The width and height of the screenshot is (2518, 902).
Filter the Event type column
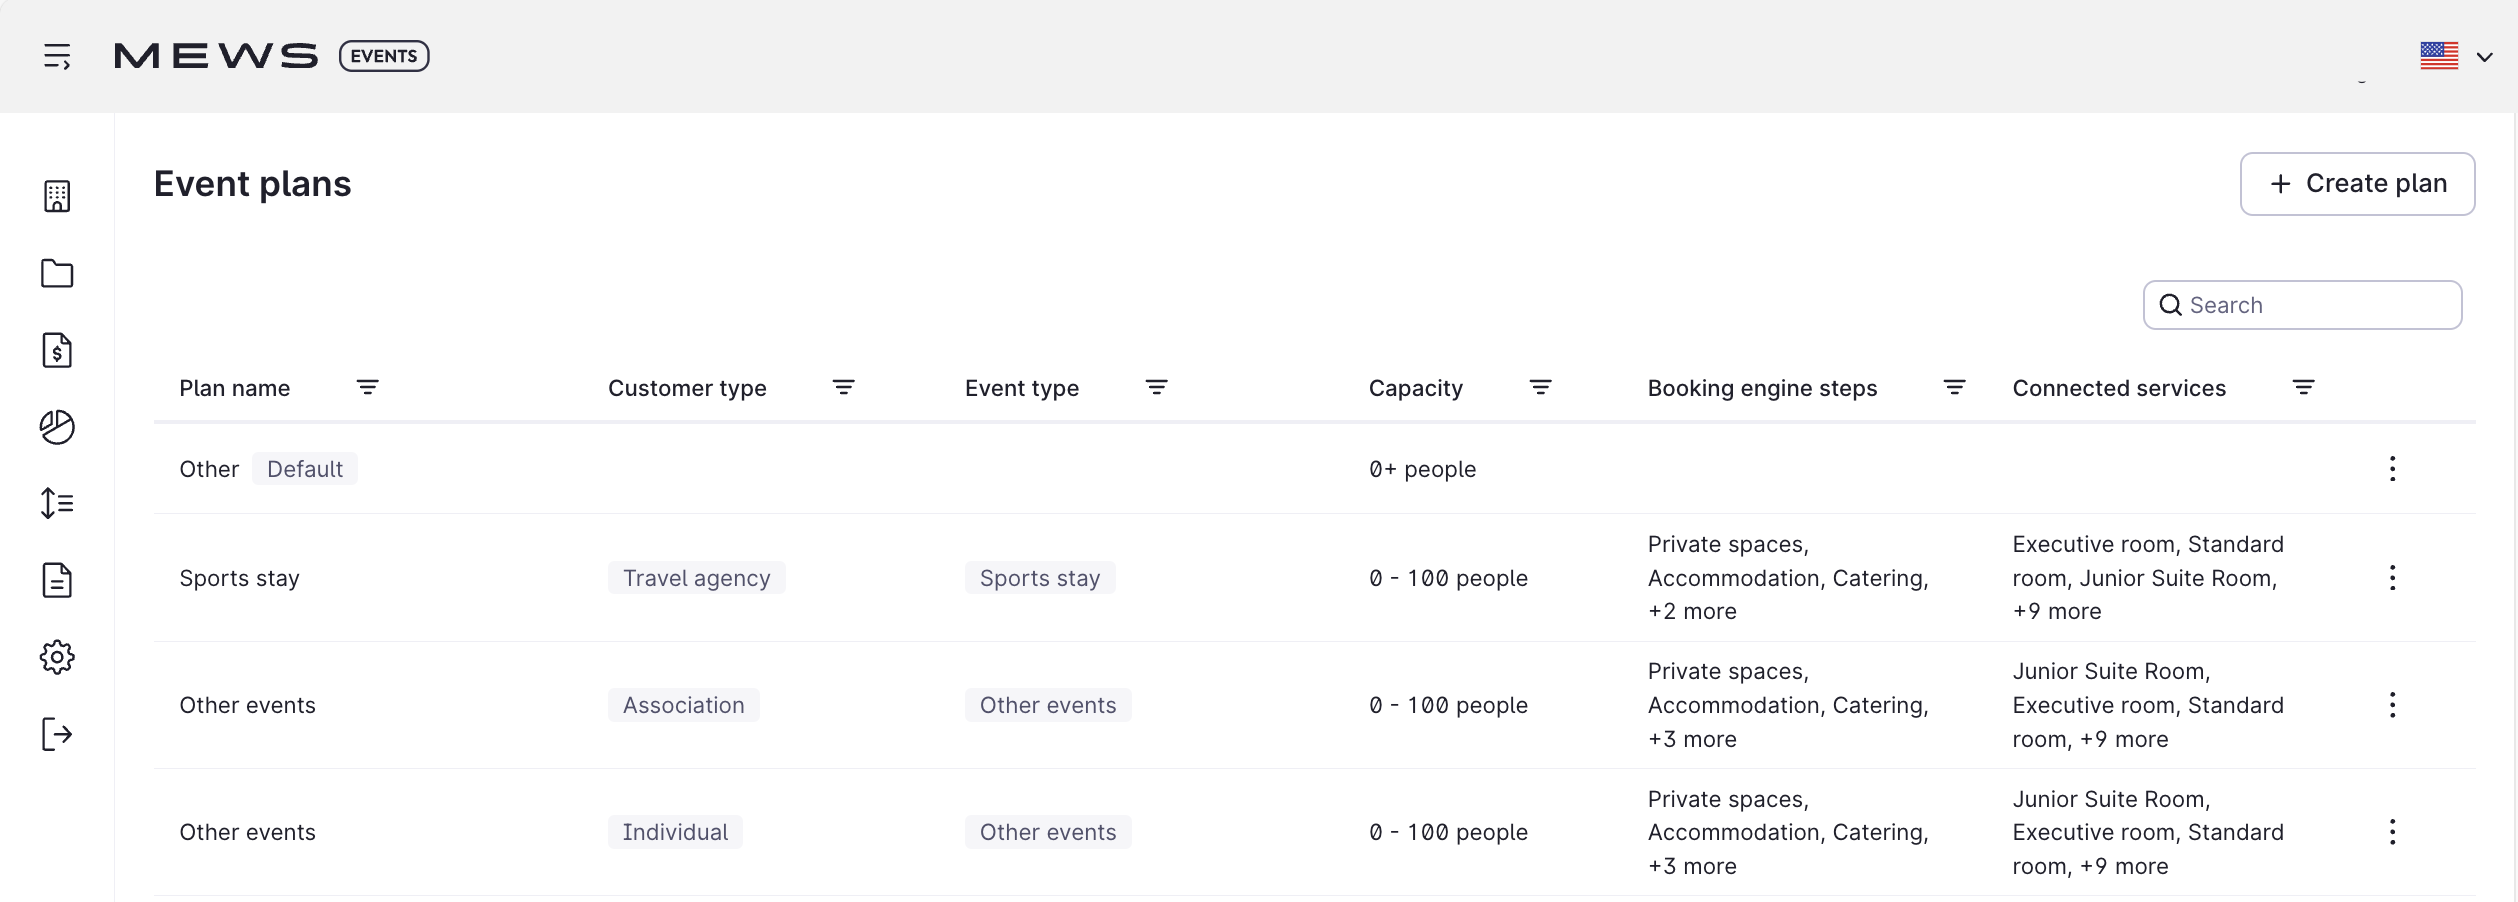[x=1157, y=388]
